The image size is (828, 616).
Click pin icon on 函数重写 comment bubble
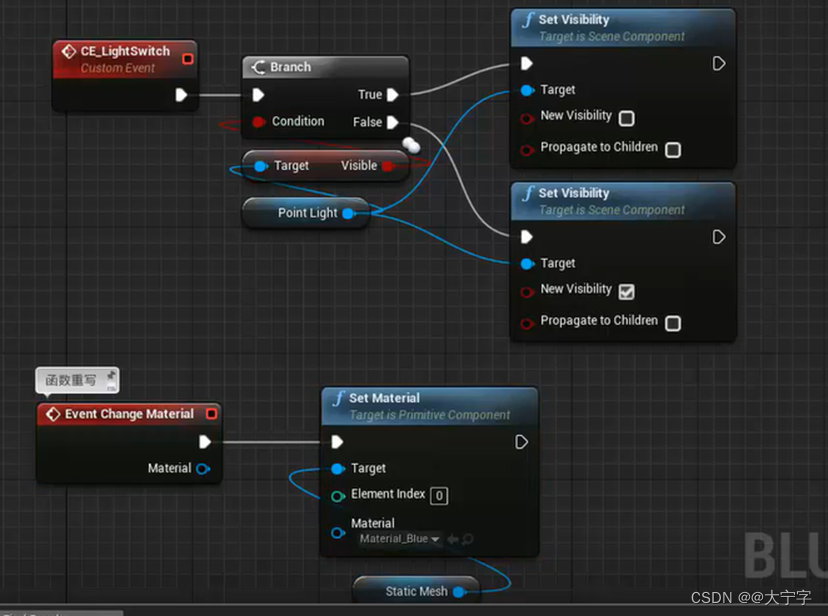tap(110, 377)
